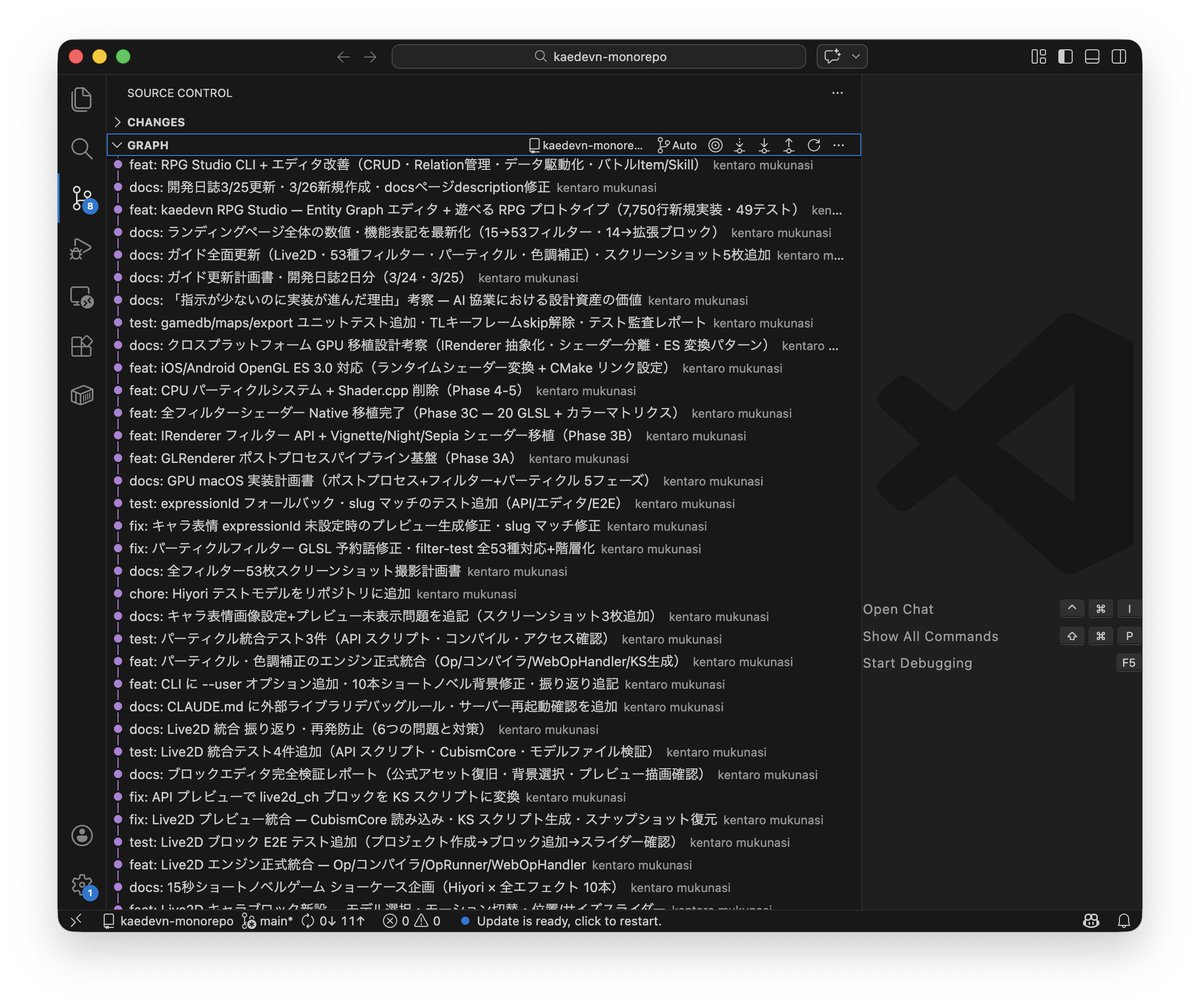The image size is (1200, 1008).
Task: Select commit feat: CPU パーティクルシステム + Shader.cpp 削除
Action: [484, 390]
